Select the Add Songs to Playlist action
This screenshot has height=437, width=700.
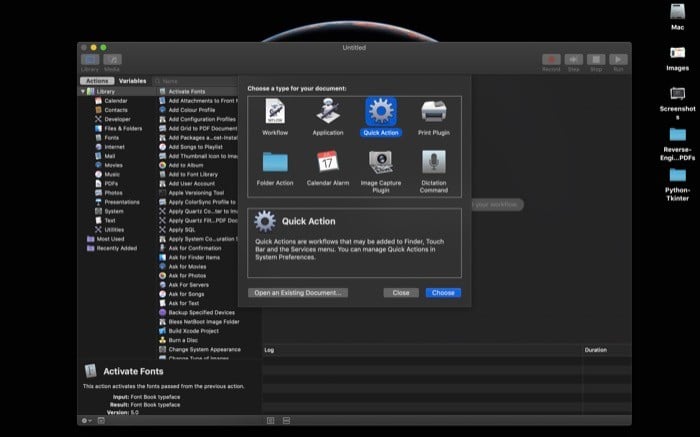[x=198, y=147]
